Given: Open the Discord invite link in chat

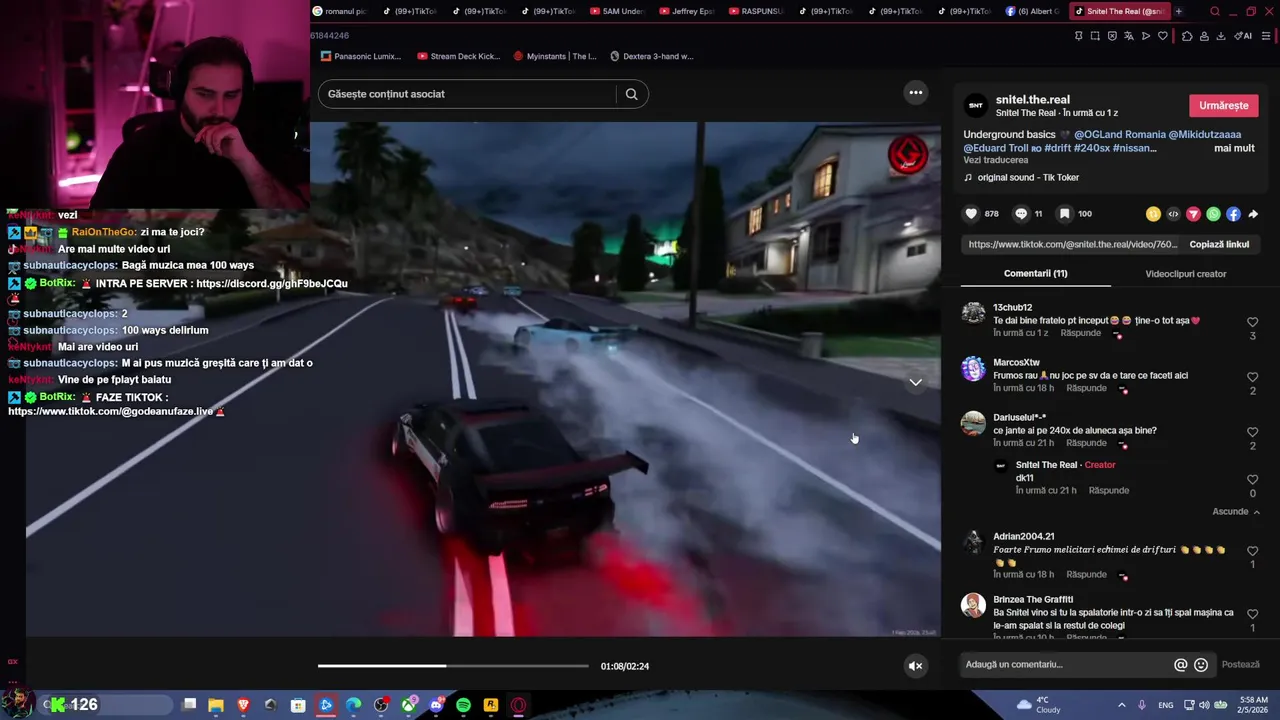Looking at the screenshot, I should click(x=272, y=283).
